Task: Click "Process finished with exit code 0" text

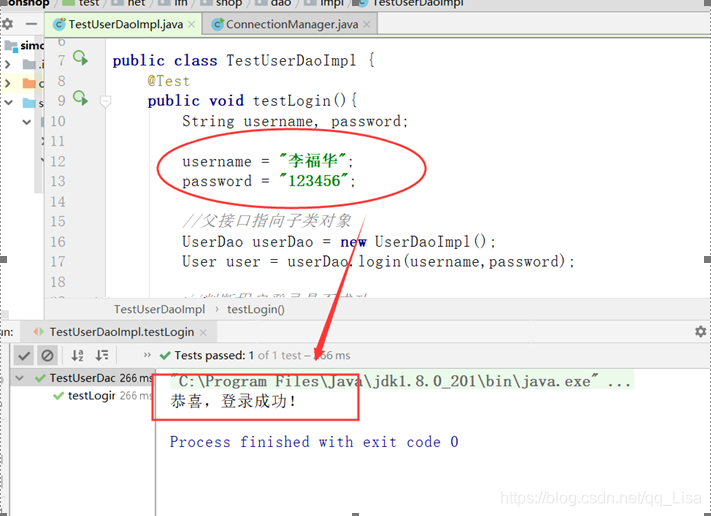Action: tap(314, 442)
